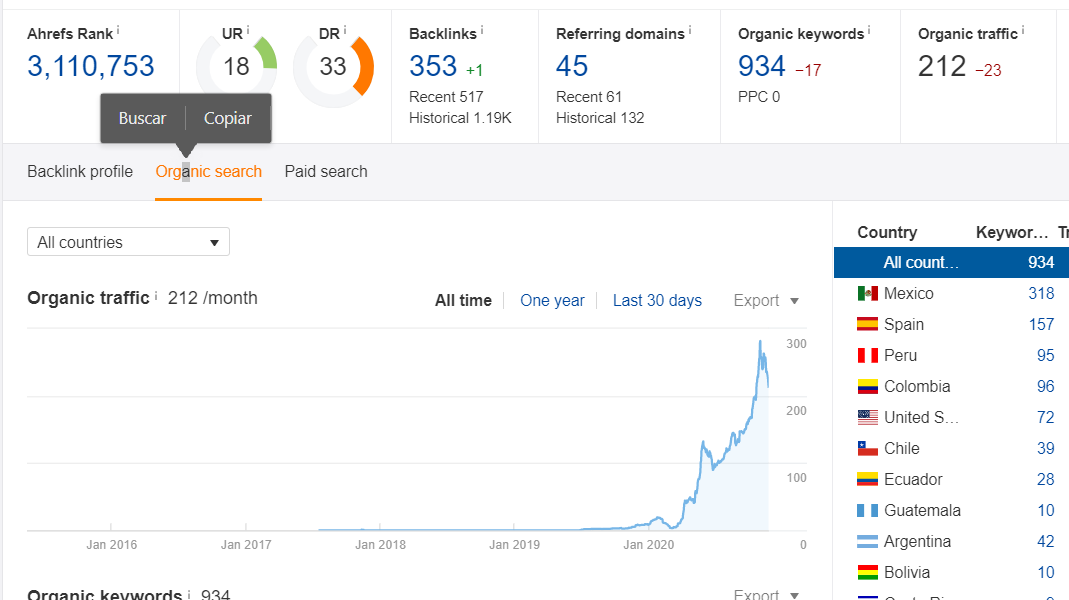This screenshot has width=1069, height=600.
Task: Open the Export dropdown above traffic chart
Action: coord(766,301)
